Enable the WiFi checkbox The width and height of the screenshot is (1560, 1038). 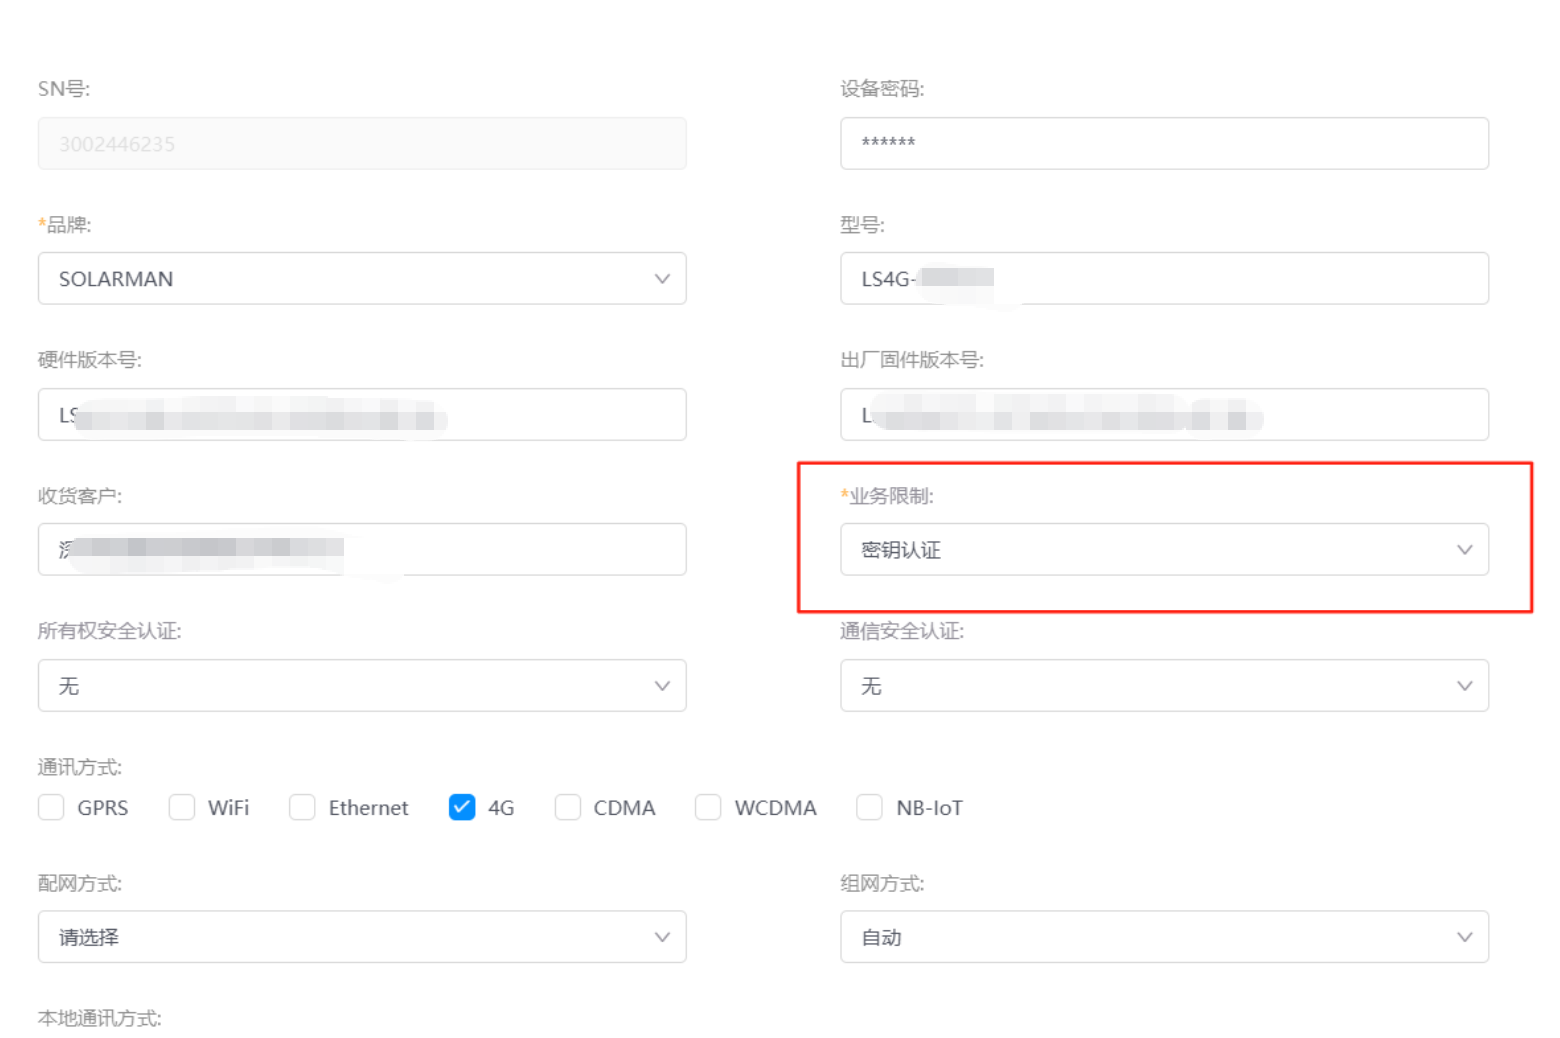tap(182, 807)
